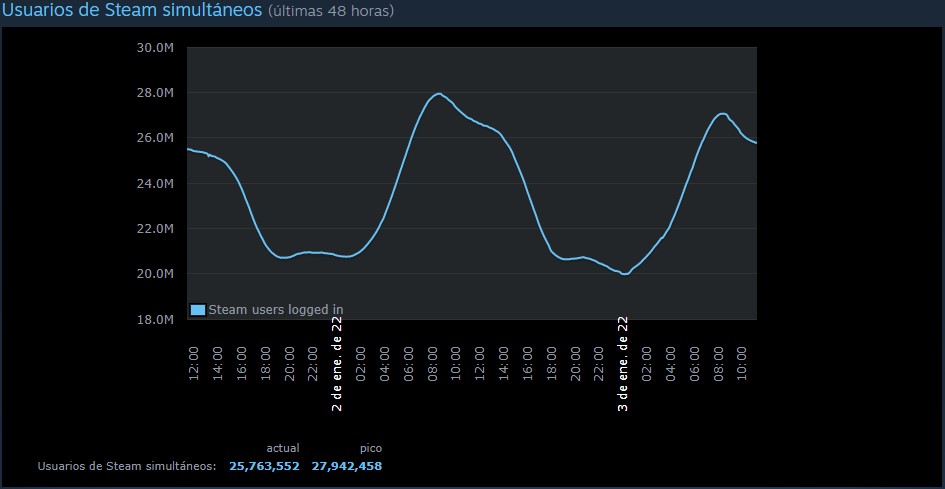Screen dimensions: 945x489
Task: Click the 26.0M y-axis label
Action: click(156, 138)
